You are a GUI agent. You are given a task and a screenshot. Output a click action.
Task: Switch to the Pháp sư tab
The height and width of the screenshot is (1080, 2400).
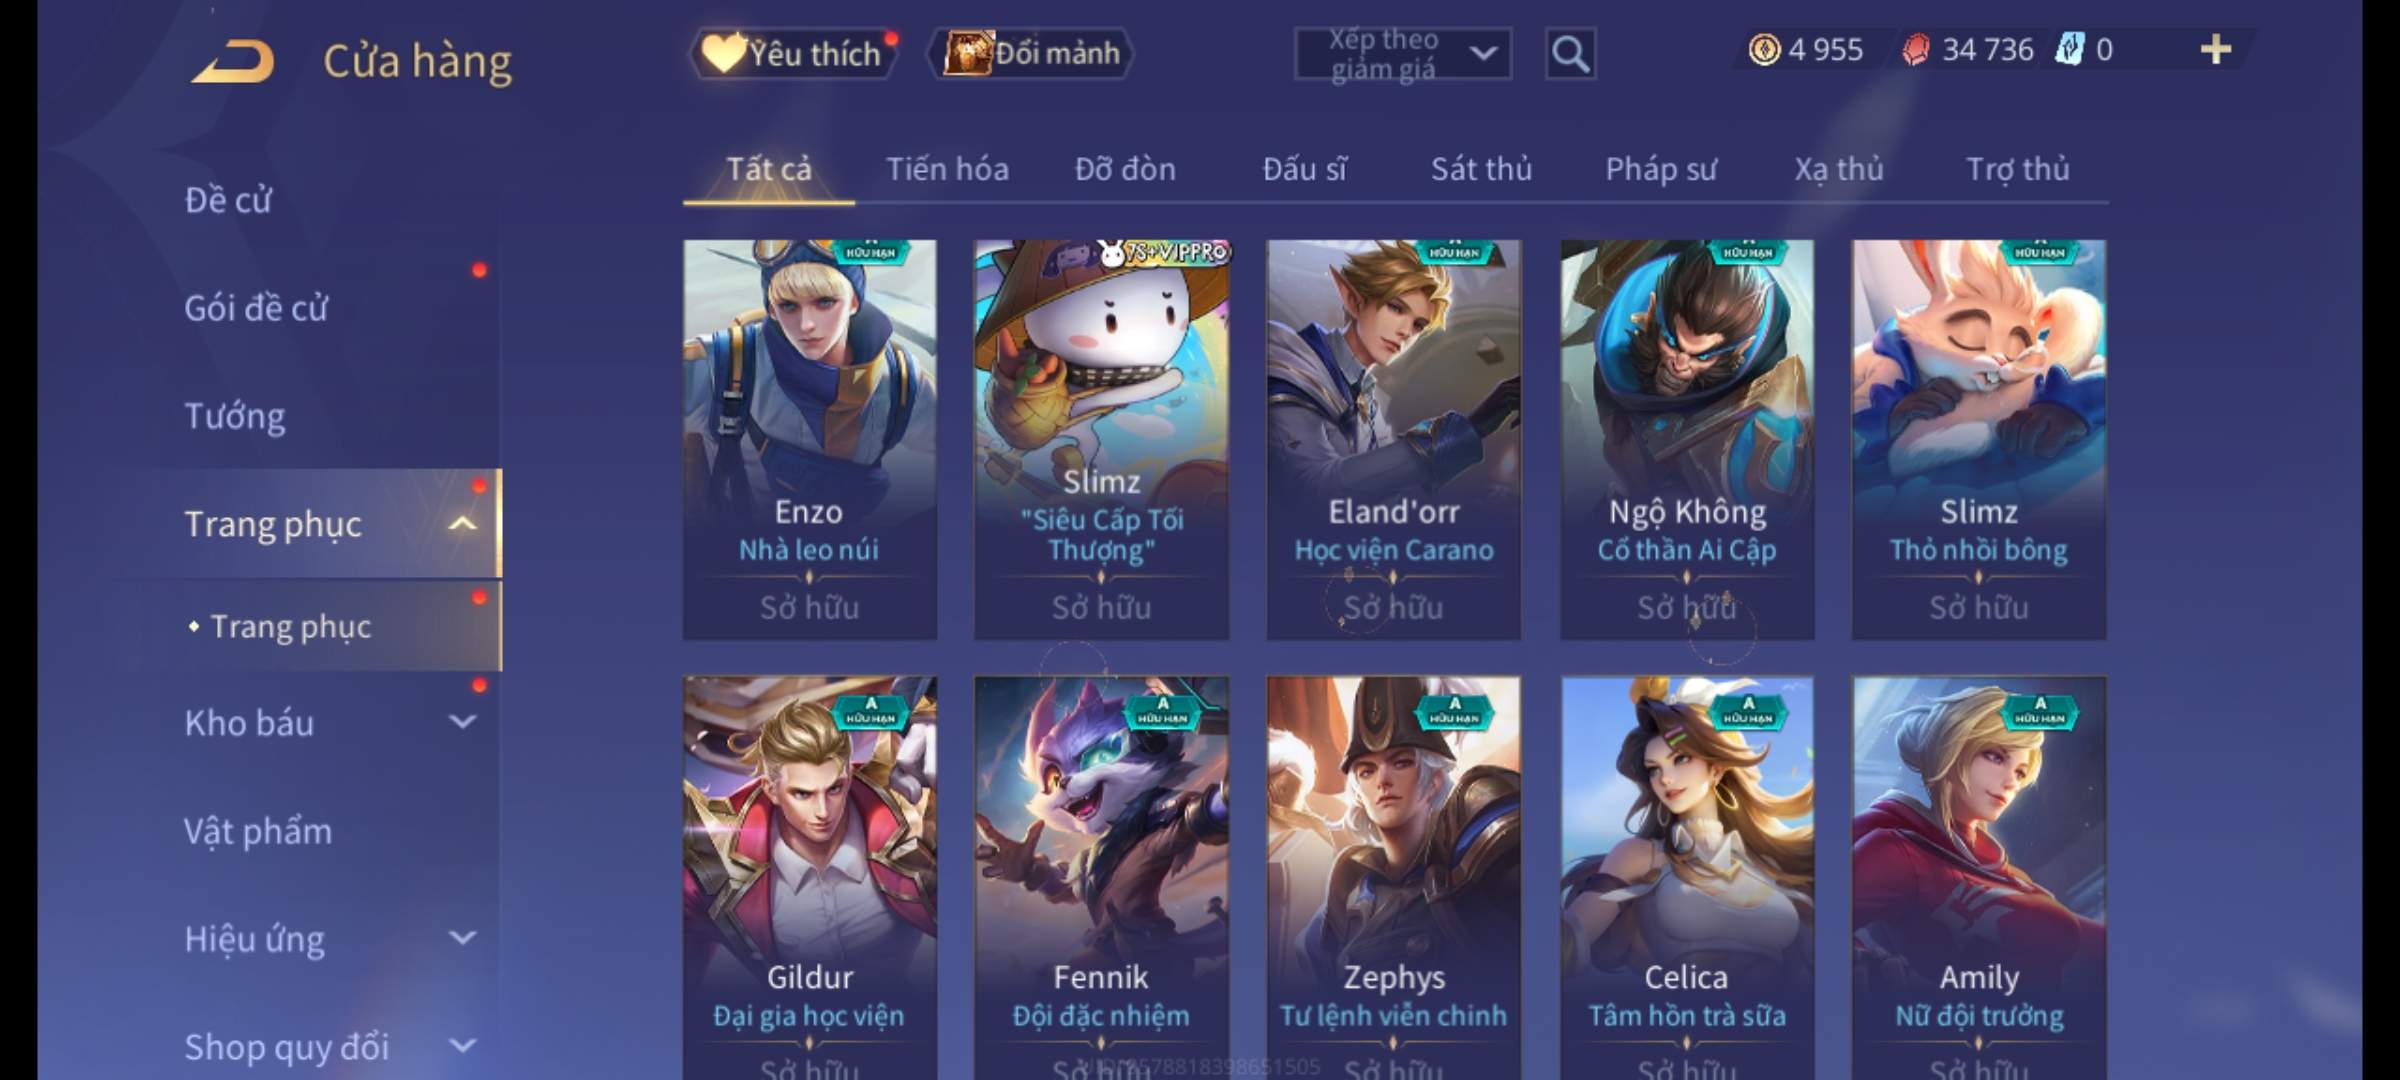click(1660, 169)
